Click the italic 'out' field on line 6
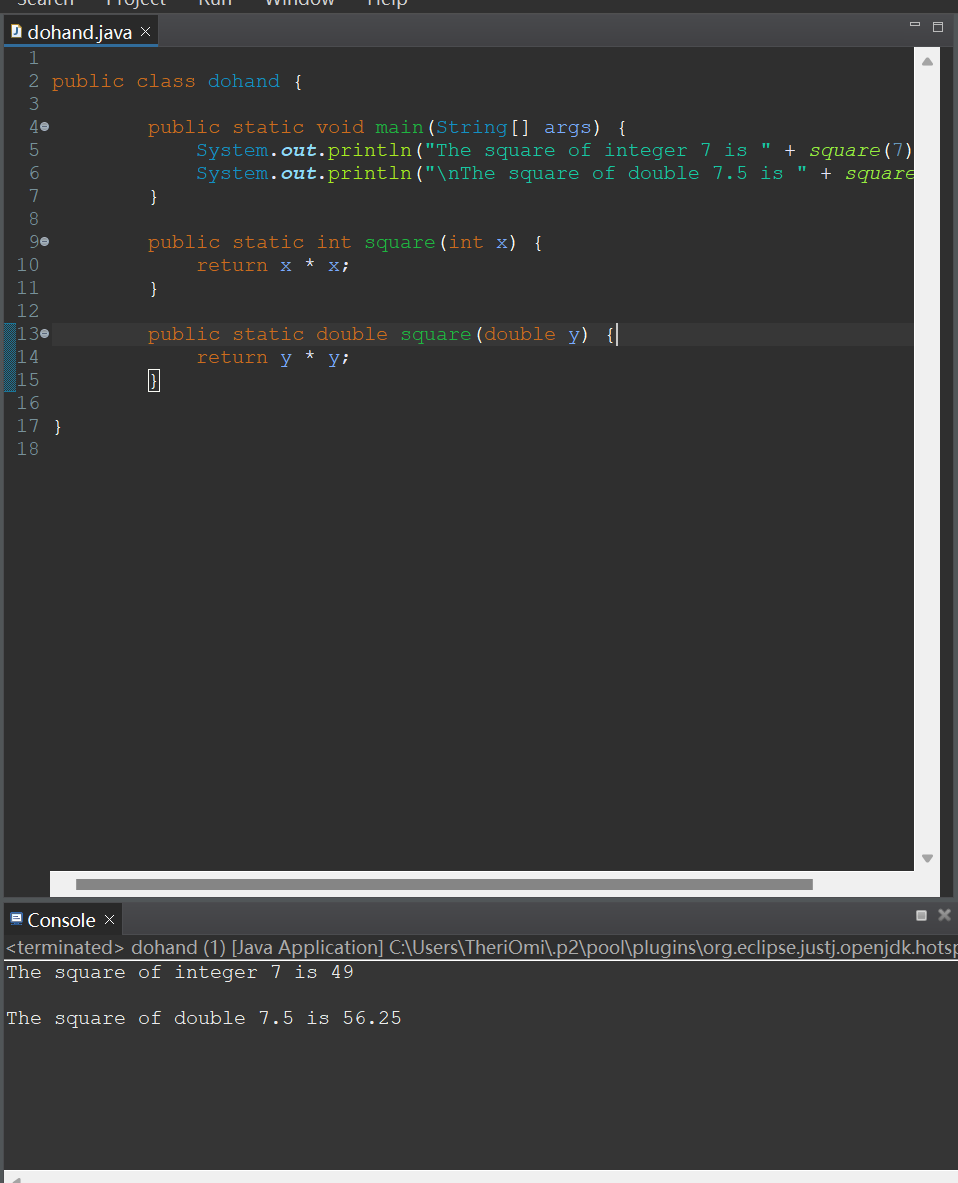 pos(298,174)
